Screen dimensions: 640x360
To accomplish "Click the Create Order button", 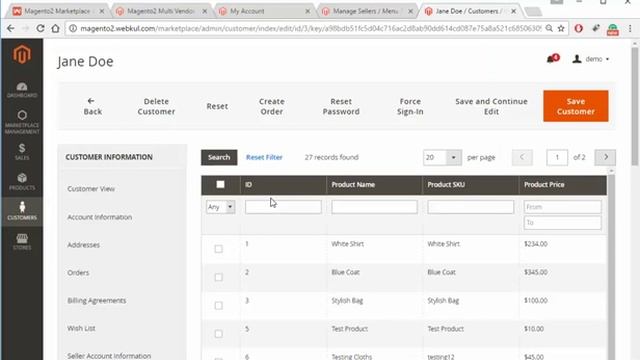I will click(x=271, y=106).
